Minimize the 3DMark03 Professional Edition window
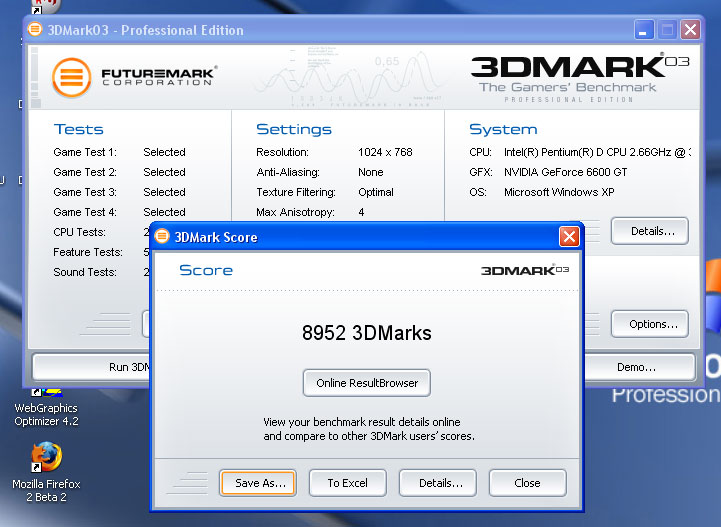The width and height of the screenshot is (721, 527). click(644, 29)
